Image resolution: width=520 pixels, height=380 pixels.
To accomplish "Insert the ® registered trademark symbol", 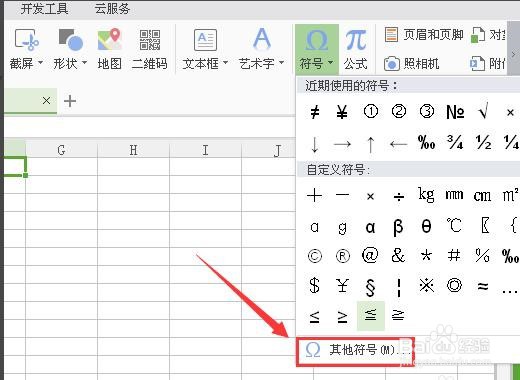I will pyautogui.click(x=343, y=256).
